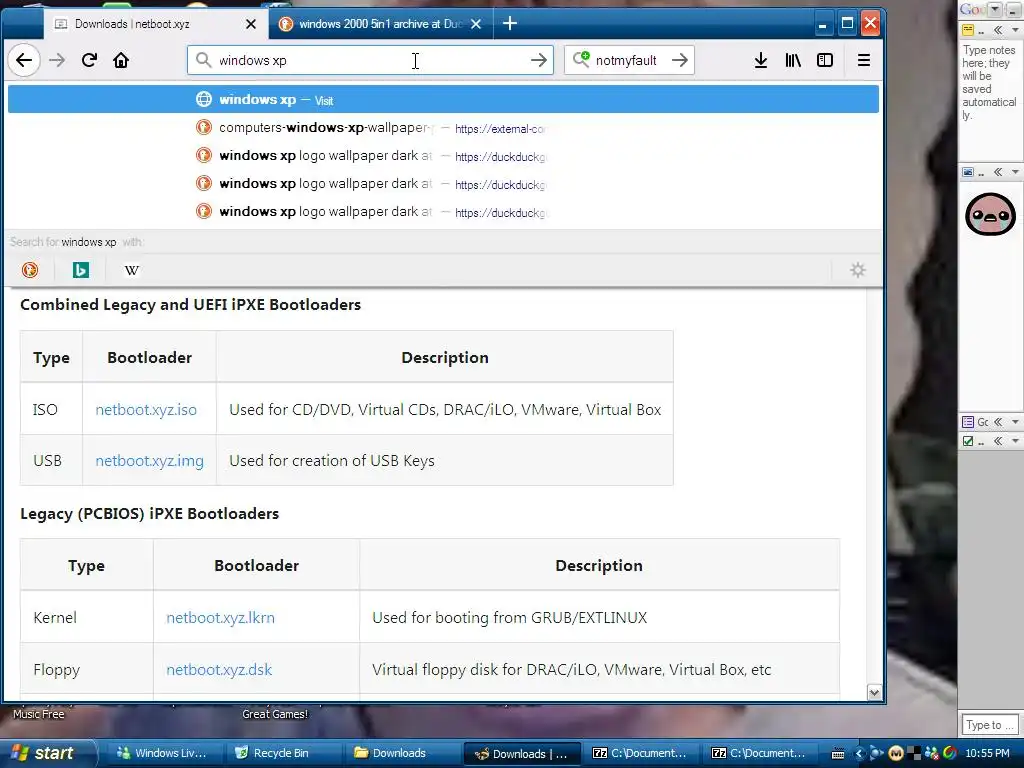Viewport: 1024px width, 768px height.
Task: Reload the current page
Action: (x=89, y=61)
